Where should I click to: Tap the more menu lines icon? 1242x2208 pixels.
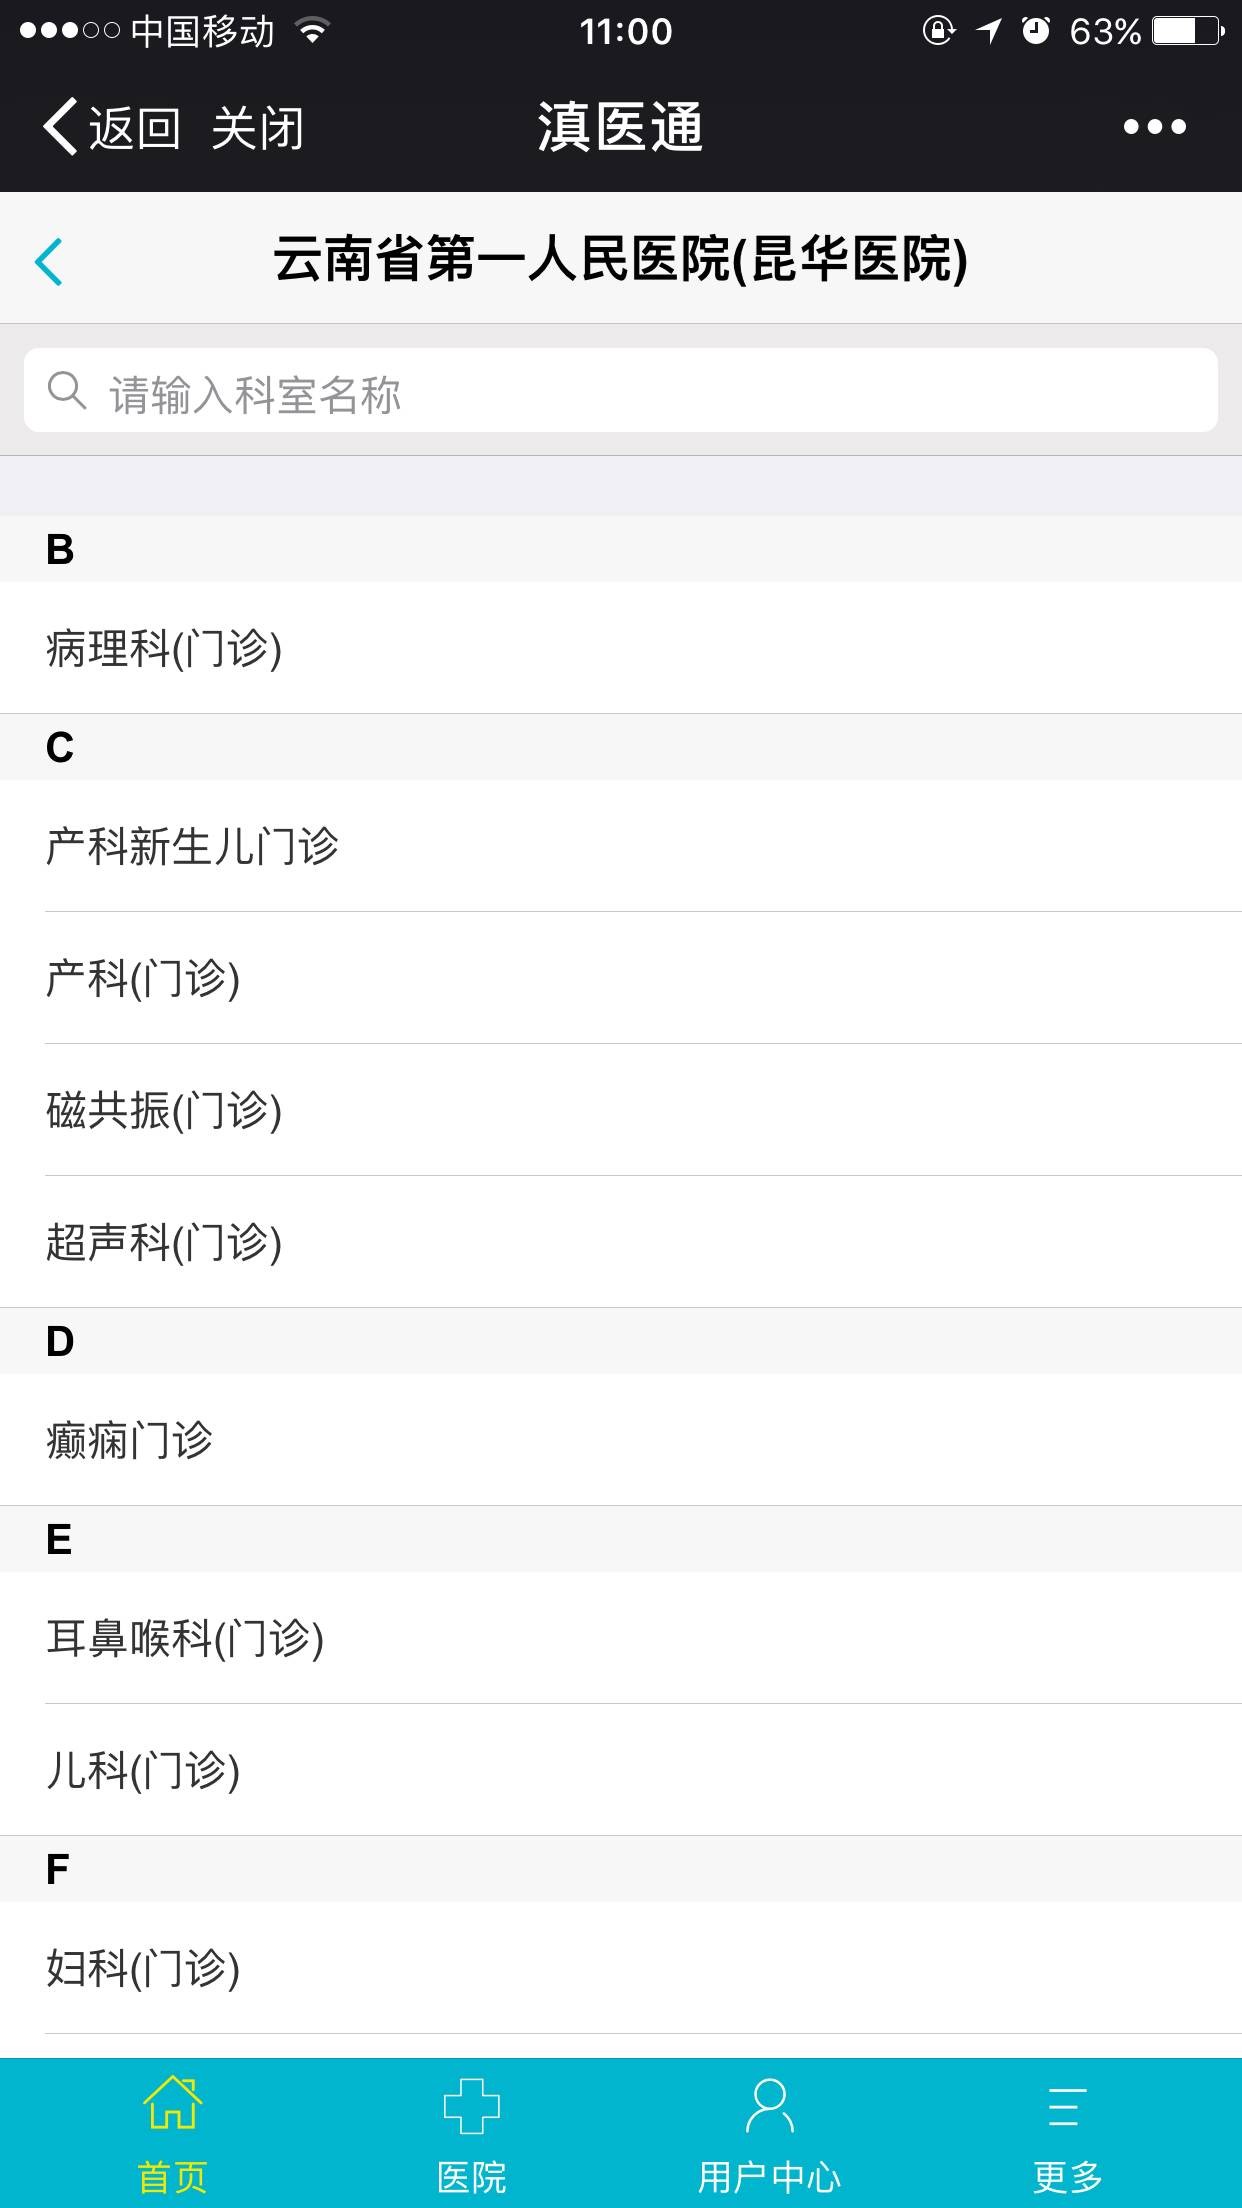tap(1067, 2106)
